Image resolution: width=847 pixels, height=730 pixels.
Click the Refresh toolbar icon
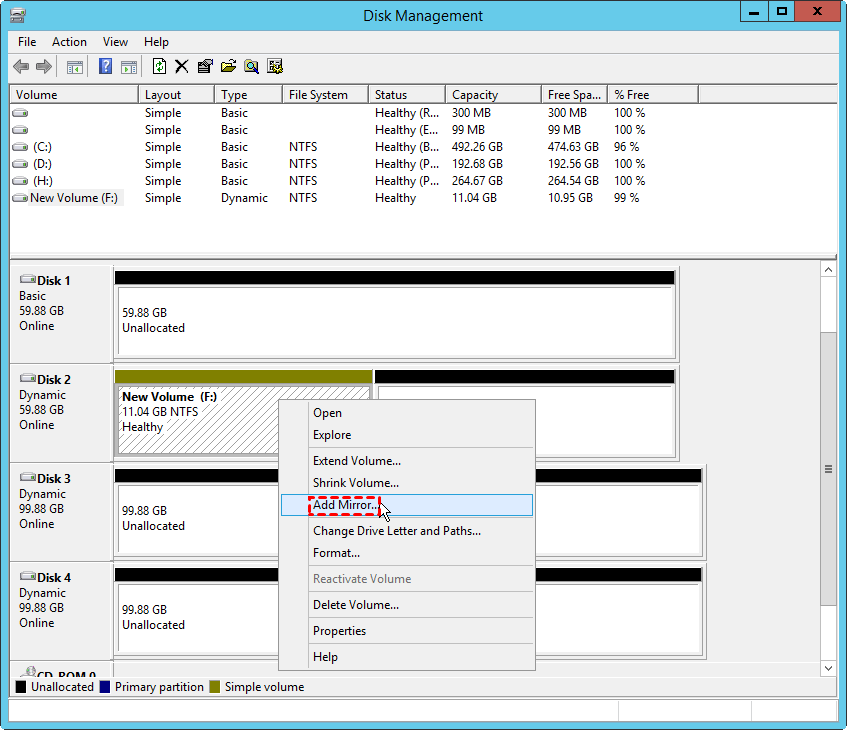[x=159, y=67]
